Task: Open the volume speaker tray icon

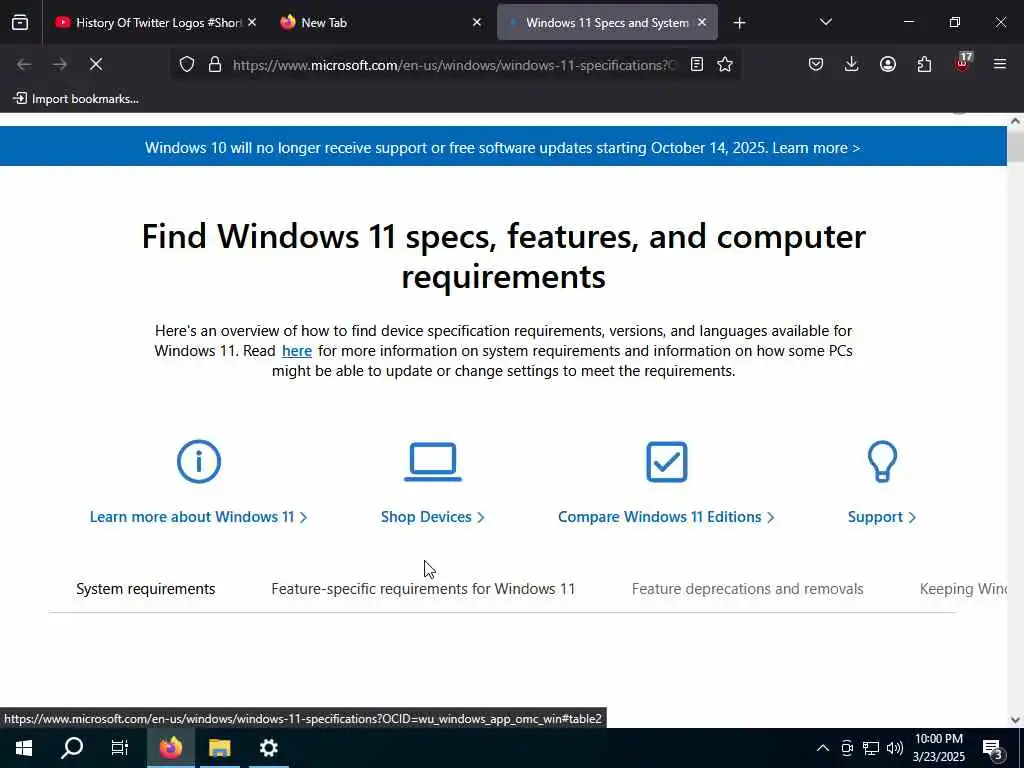Action: [895, 748]
